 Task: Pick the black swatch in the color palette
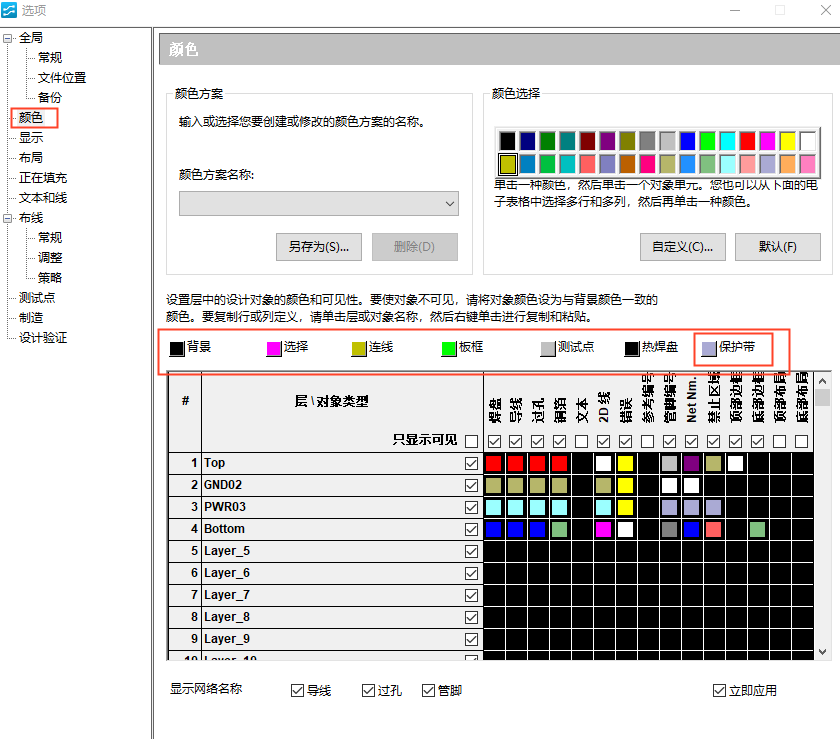click(x=507, y=141)
